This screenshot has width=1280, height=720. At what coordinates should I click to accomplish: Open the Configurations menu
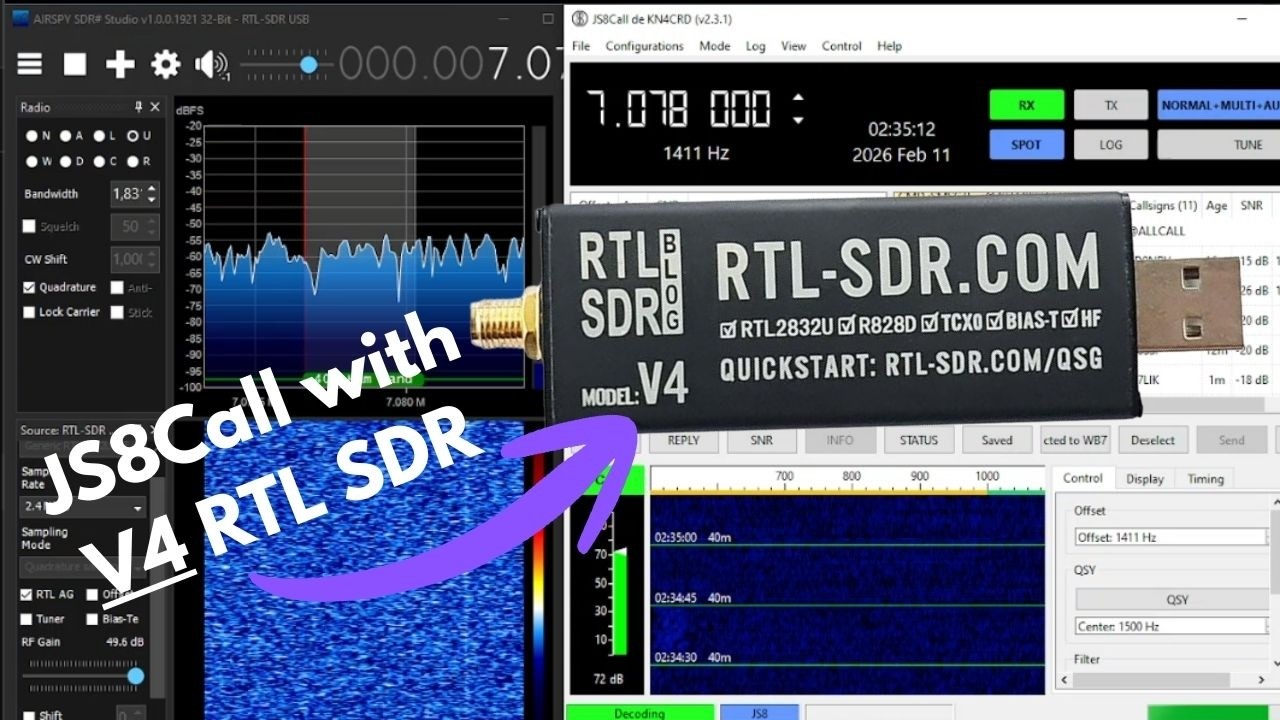coord(644,46)
